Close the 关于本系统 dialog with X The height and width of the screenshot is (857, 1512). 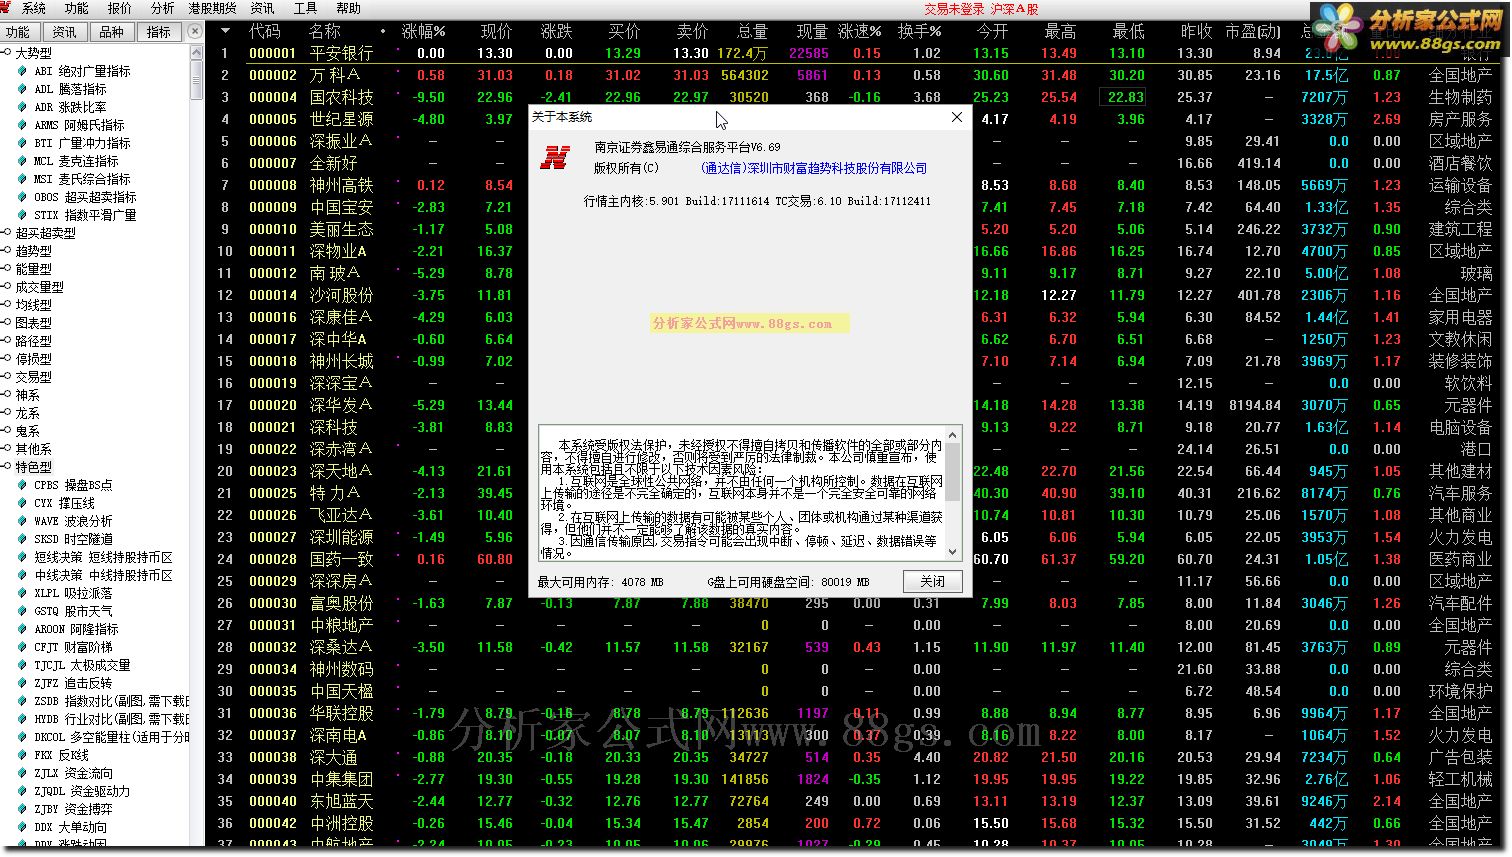click(x=956, y=117)
